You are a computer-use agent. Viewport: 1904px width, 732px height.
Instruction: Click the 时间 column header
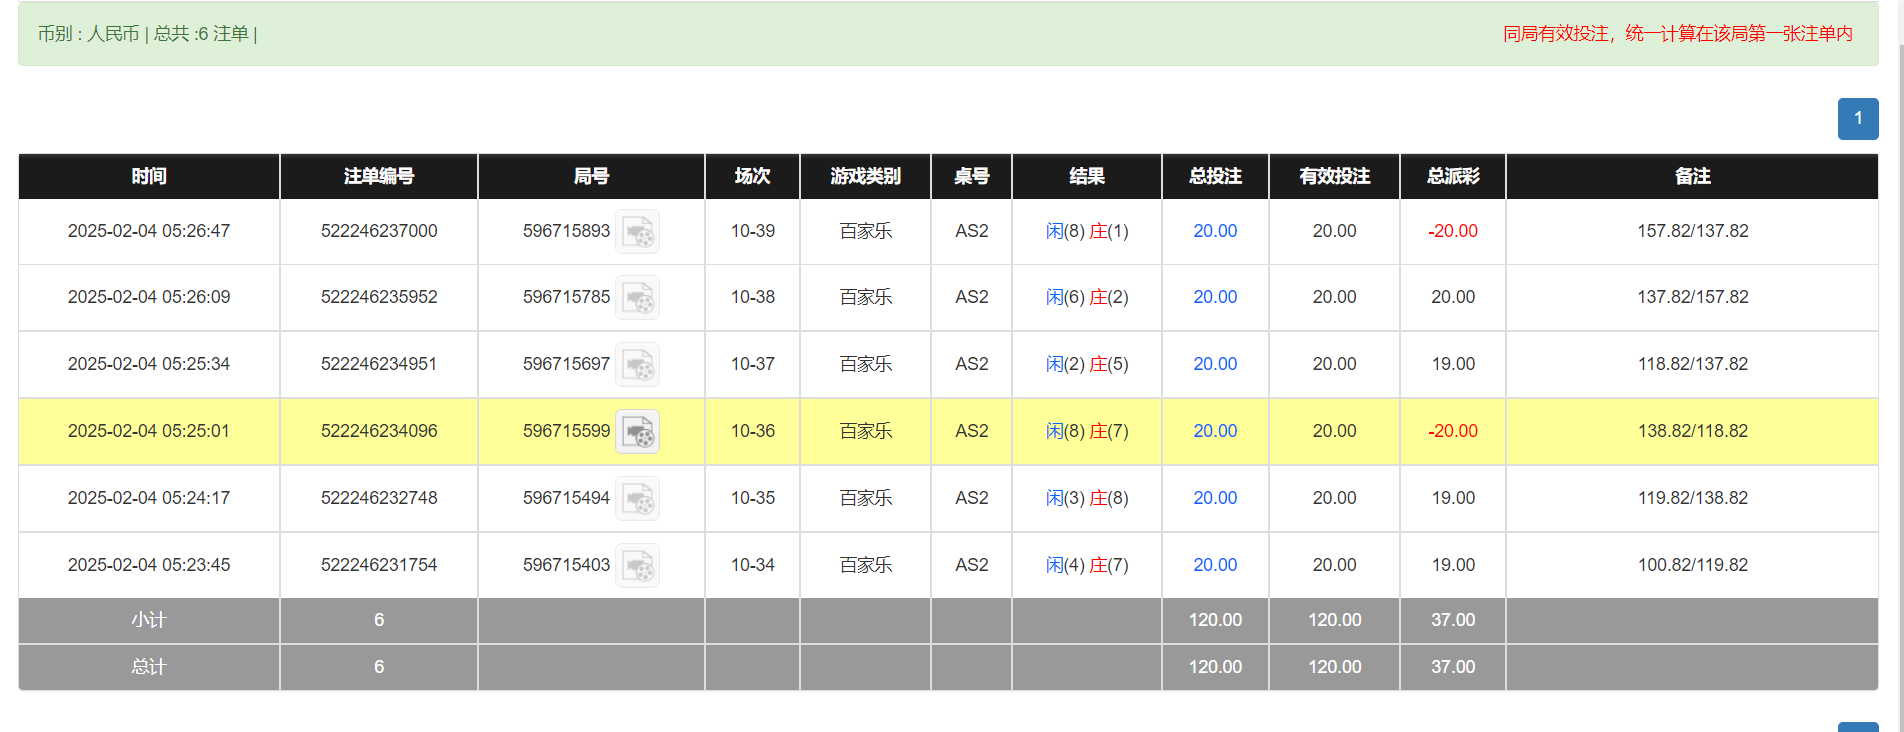tap(149, 176)
